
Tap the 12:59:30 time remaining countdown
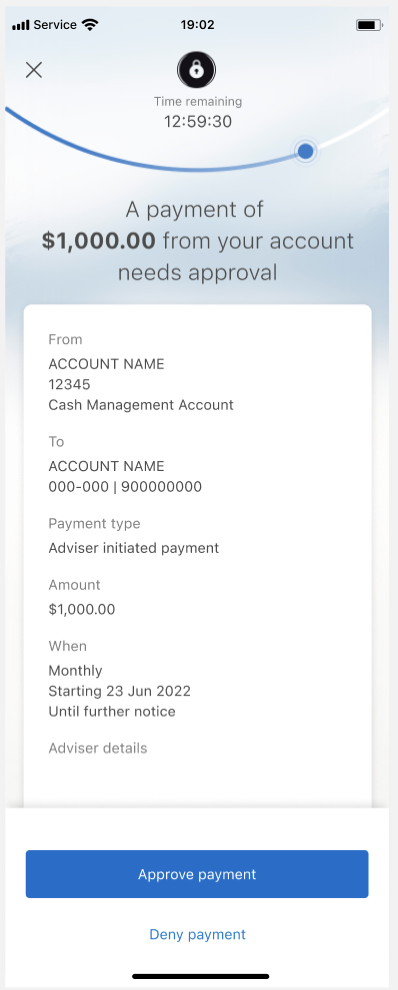pos(198,121)
